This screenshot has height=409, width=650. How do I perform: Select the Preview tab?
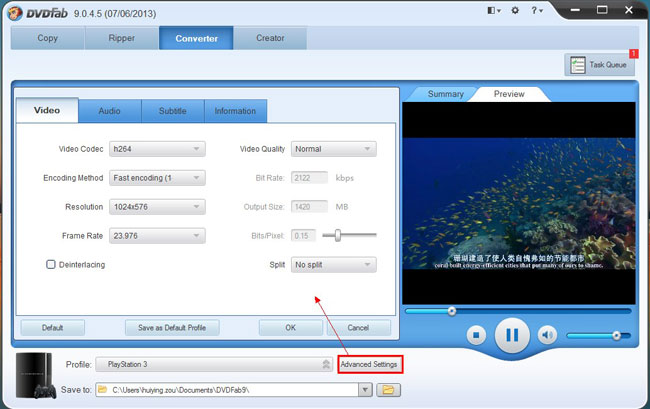coord(509,94)
